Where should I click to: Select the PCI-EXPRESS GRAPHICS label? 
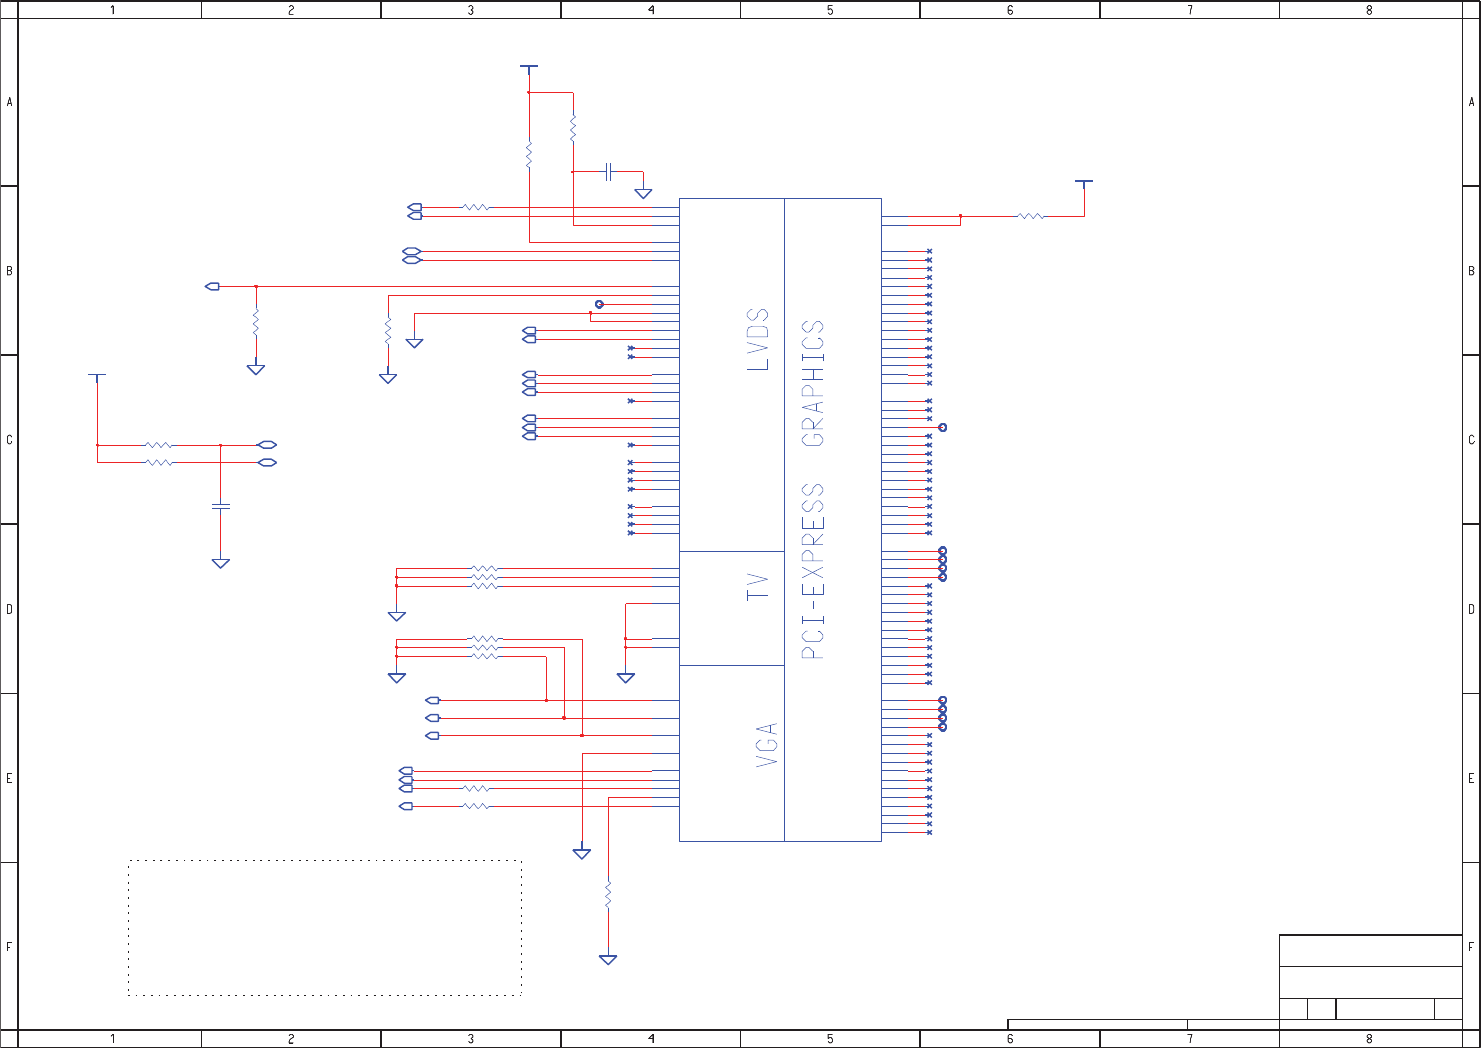(x=813, y=489)
